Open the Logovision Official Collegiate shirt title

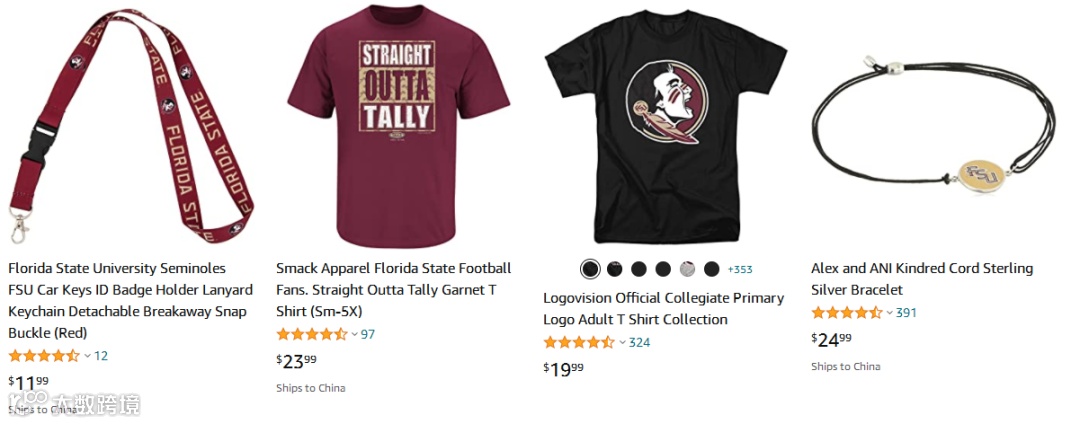(663, 309)
